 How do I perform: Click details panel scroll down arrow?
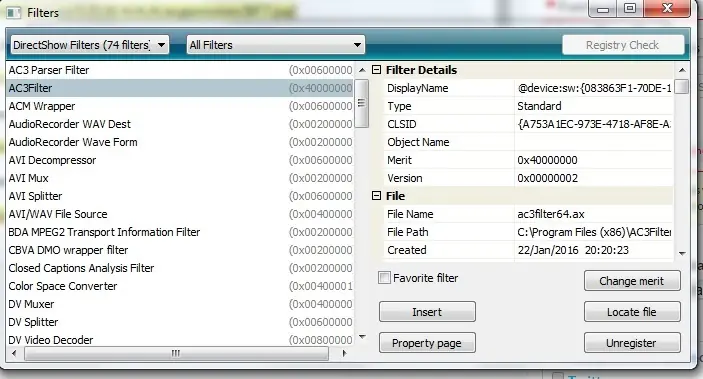682,253
